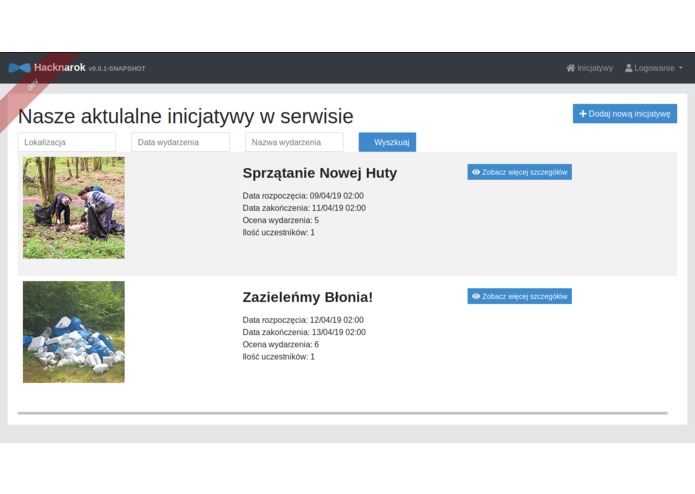Screen dimensions: 695x494
Task: Focus the Lokalizacja search field
Action: 67,142
